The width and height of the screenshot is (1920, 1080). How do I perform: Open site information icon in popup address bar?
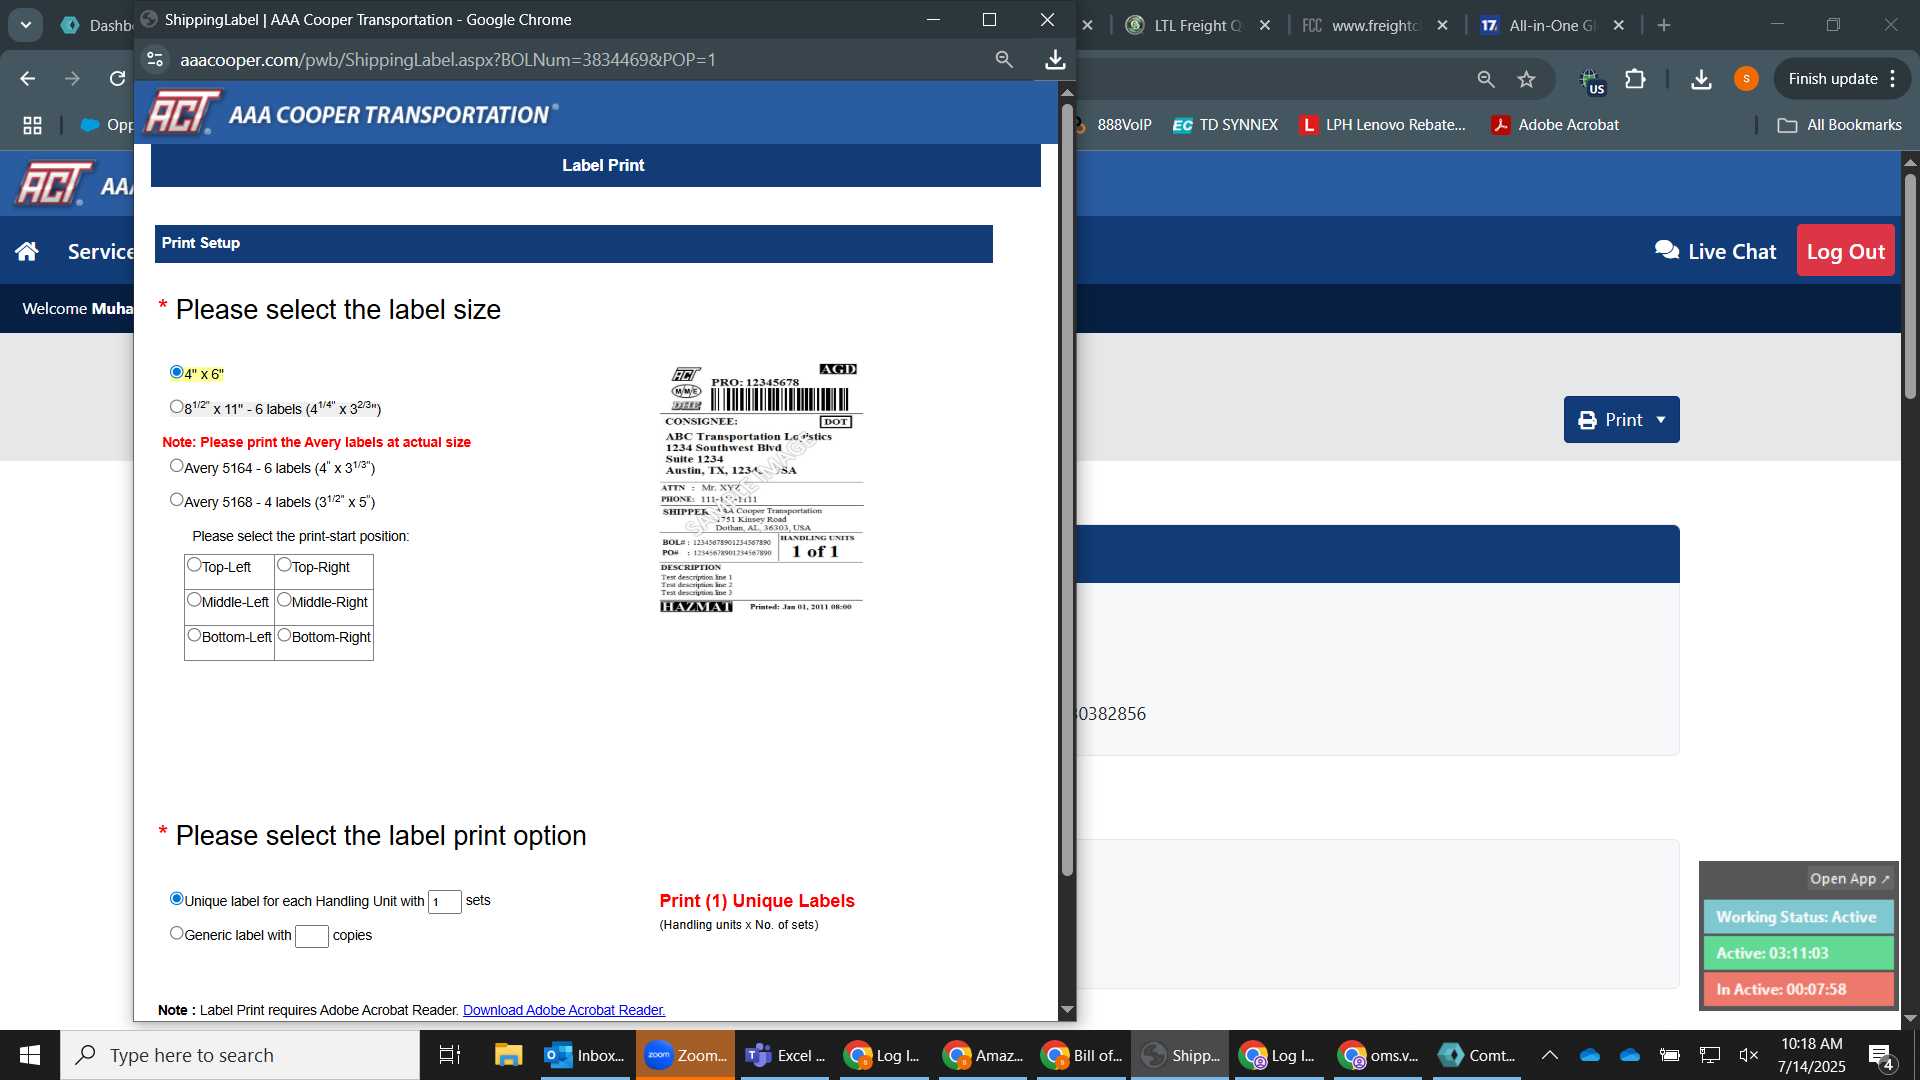[x=155, y=60]
